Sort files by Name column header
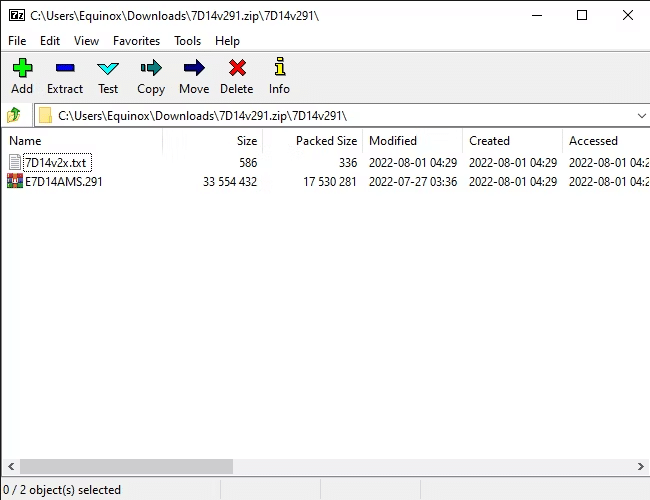Viewport: 650px width, 500px height. [80, 141]
